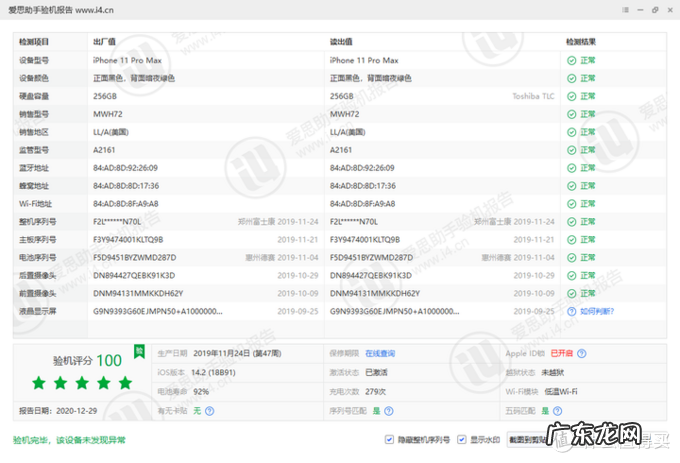Toggle the 显示水印 checkbox
This screenshot has width=680, height=463.
coord(462,440)
